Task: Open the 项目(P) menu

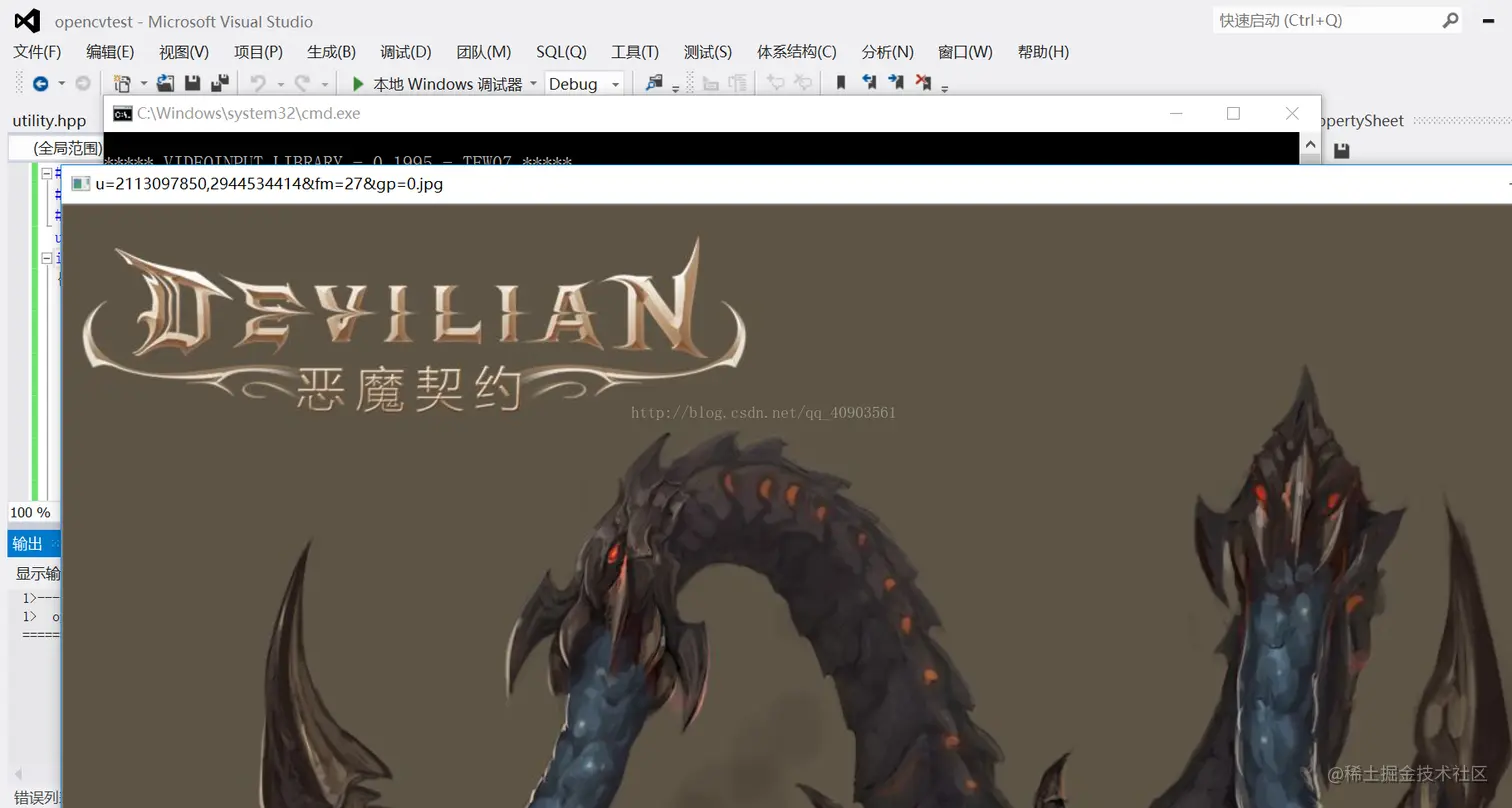Action: click(x=258, y=52)
